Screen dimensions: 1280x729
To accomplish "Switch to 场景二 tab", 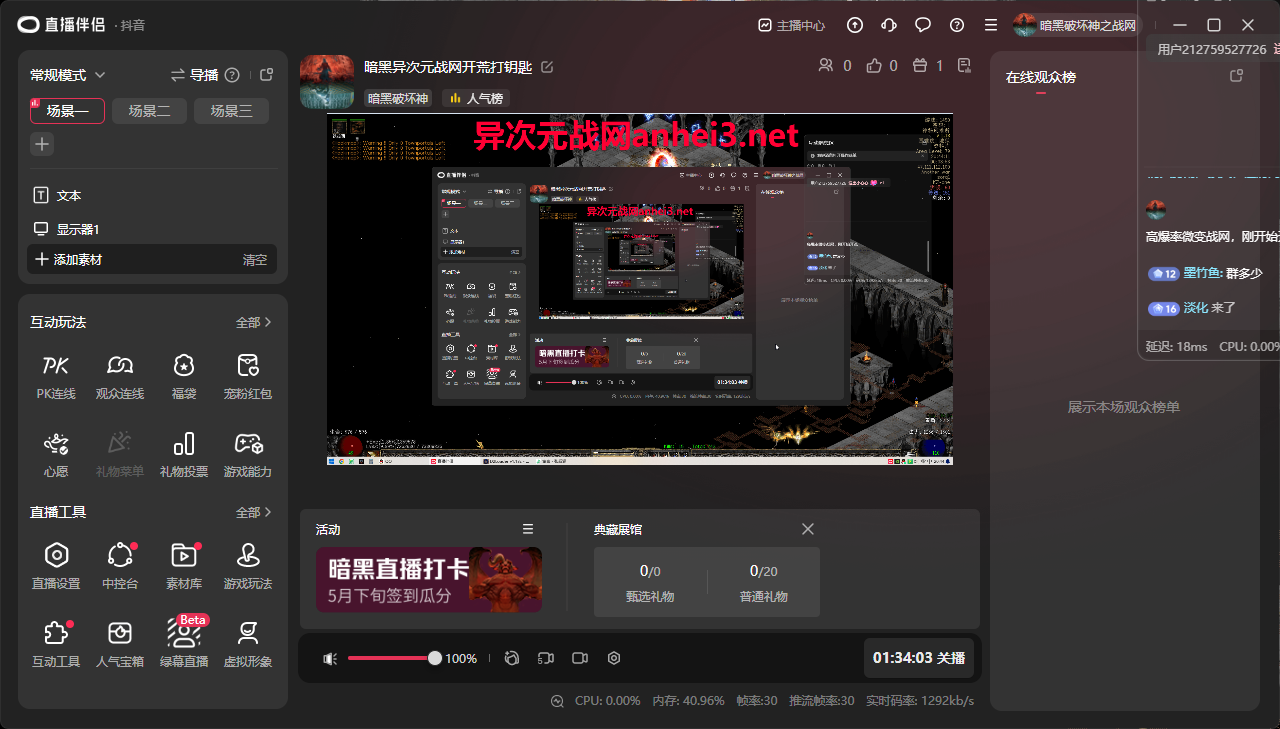I will click(149, 111).
